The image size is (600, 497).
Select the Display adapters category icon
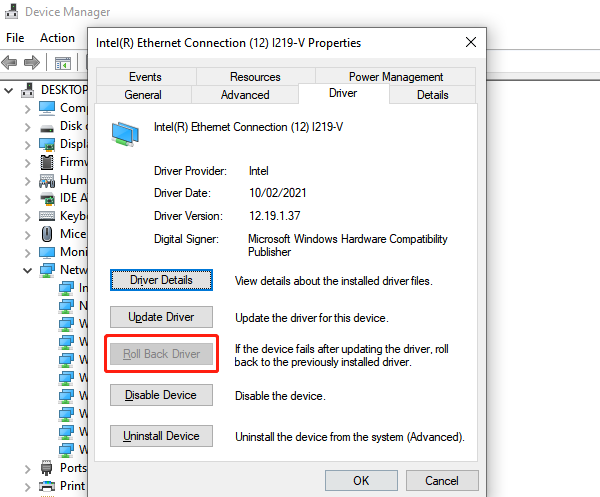coord(47,144)
